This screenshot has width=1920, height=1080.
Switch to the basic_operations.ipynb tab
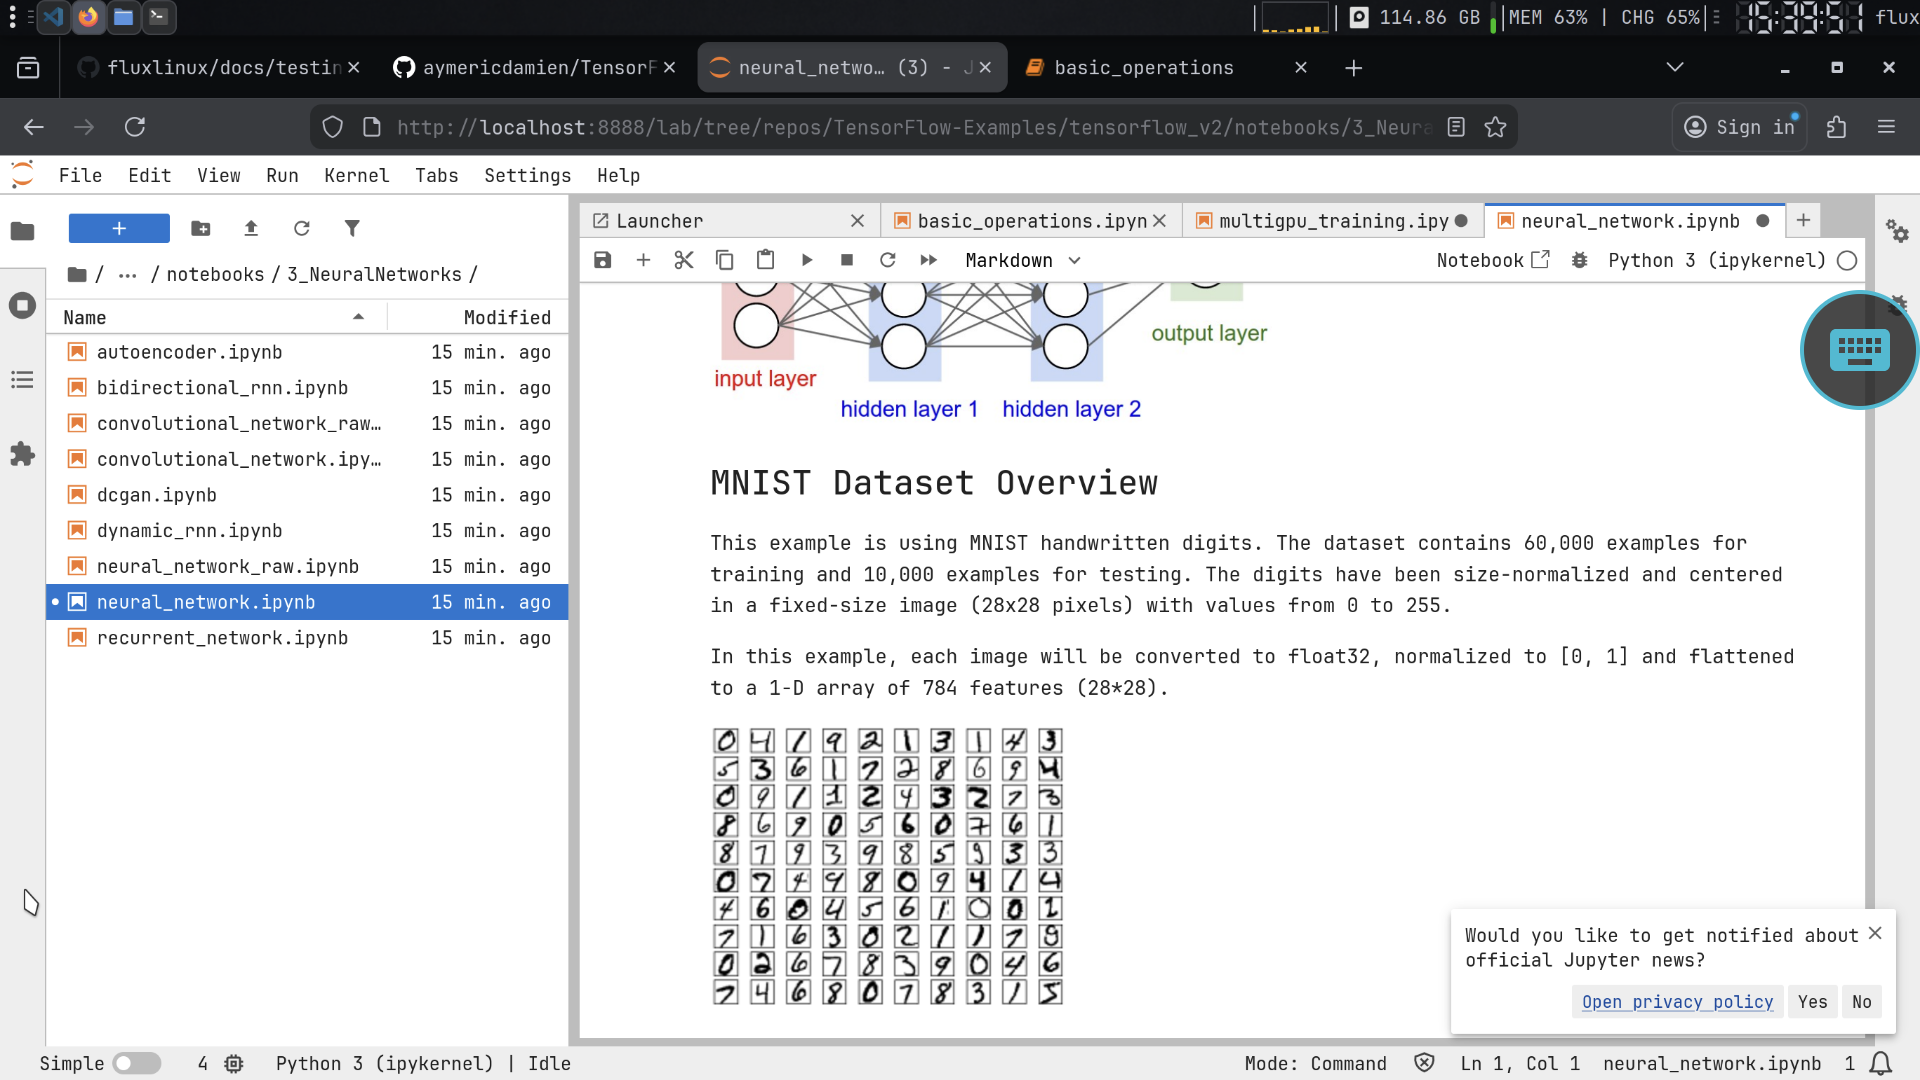pos(1030,221)
